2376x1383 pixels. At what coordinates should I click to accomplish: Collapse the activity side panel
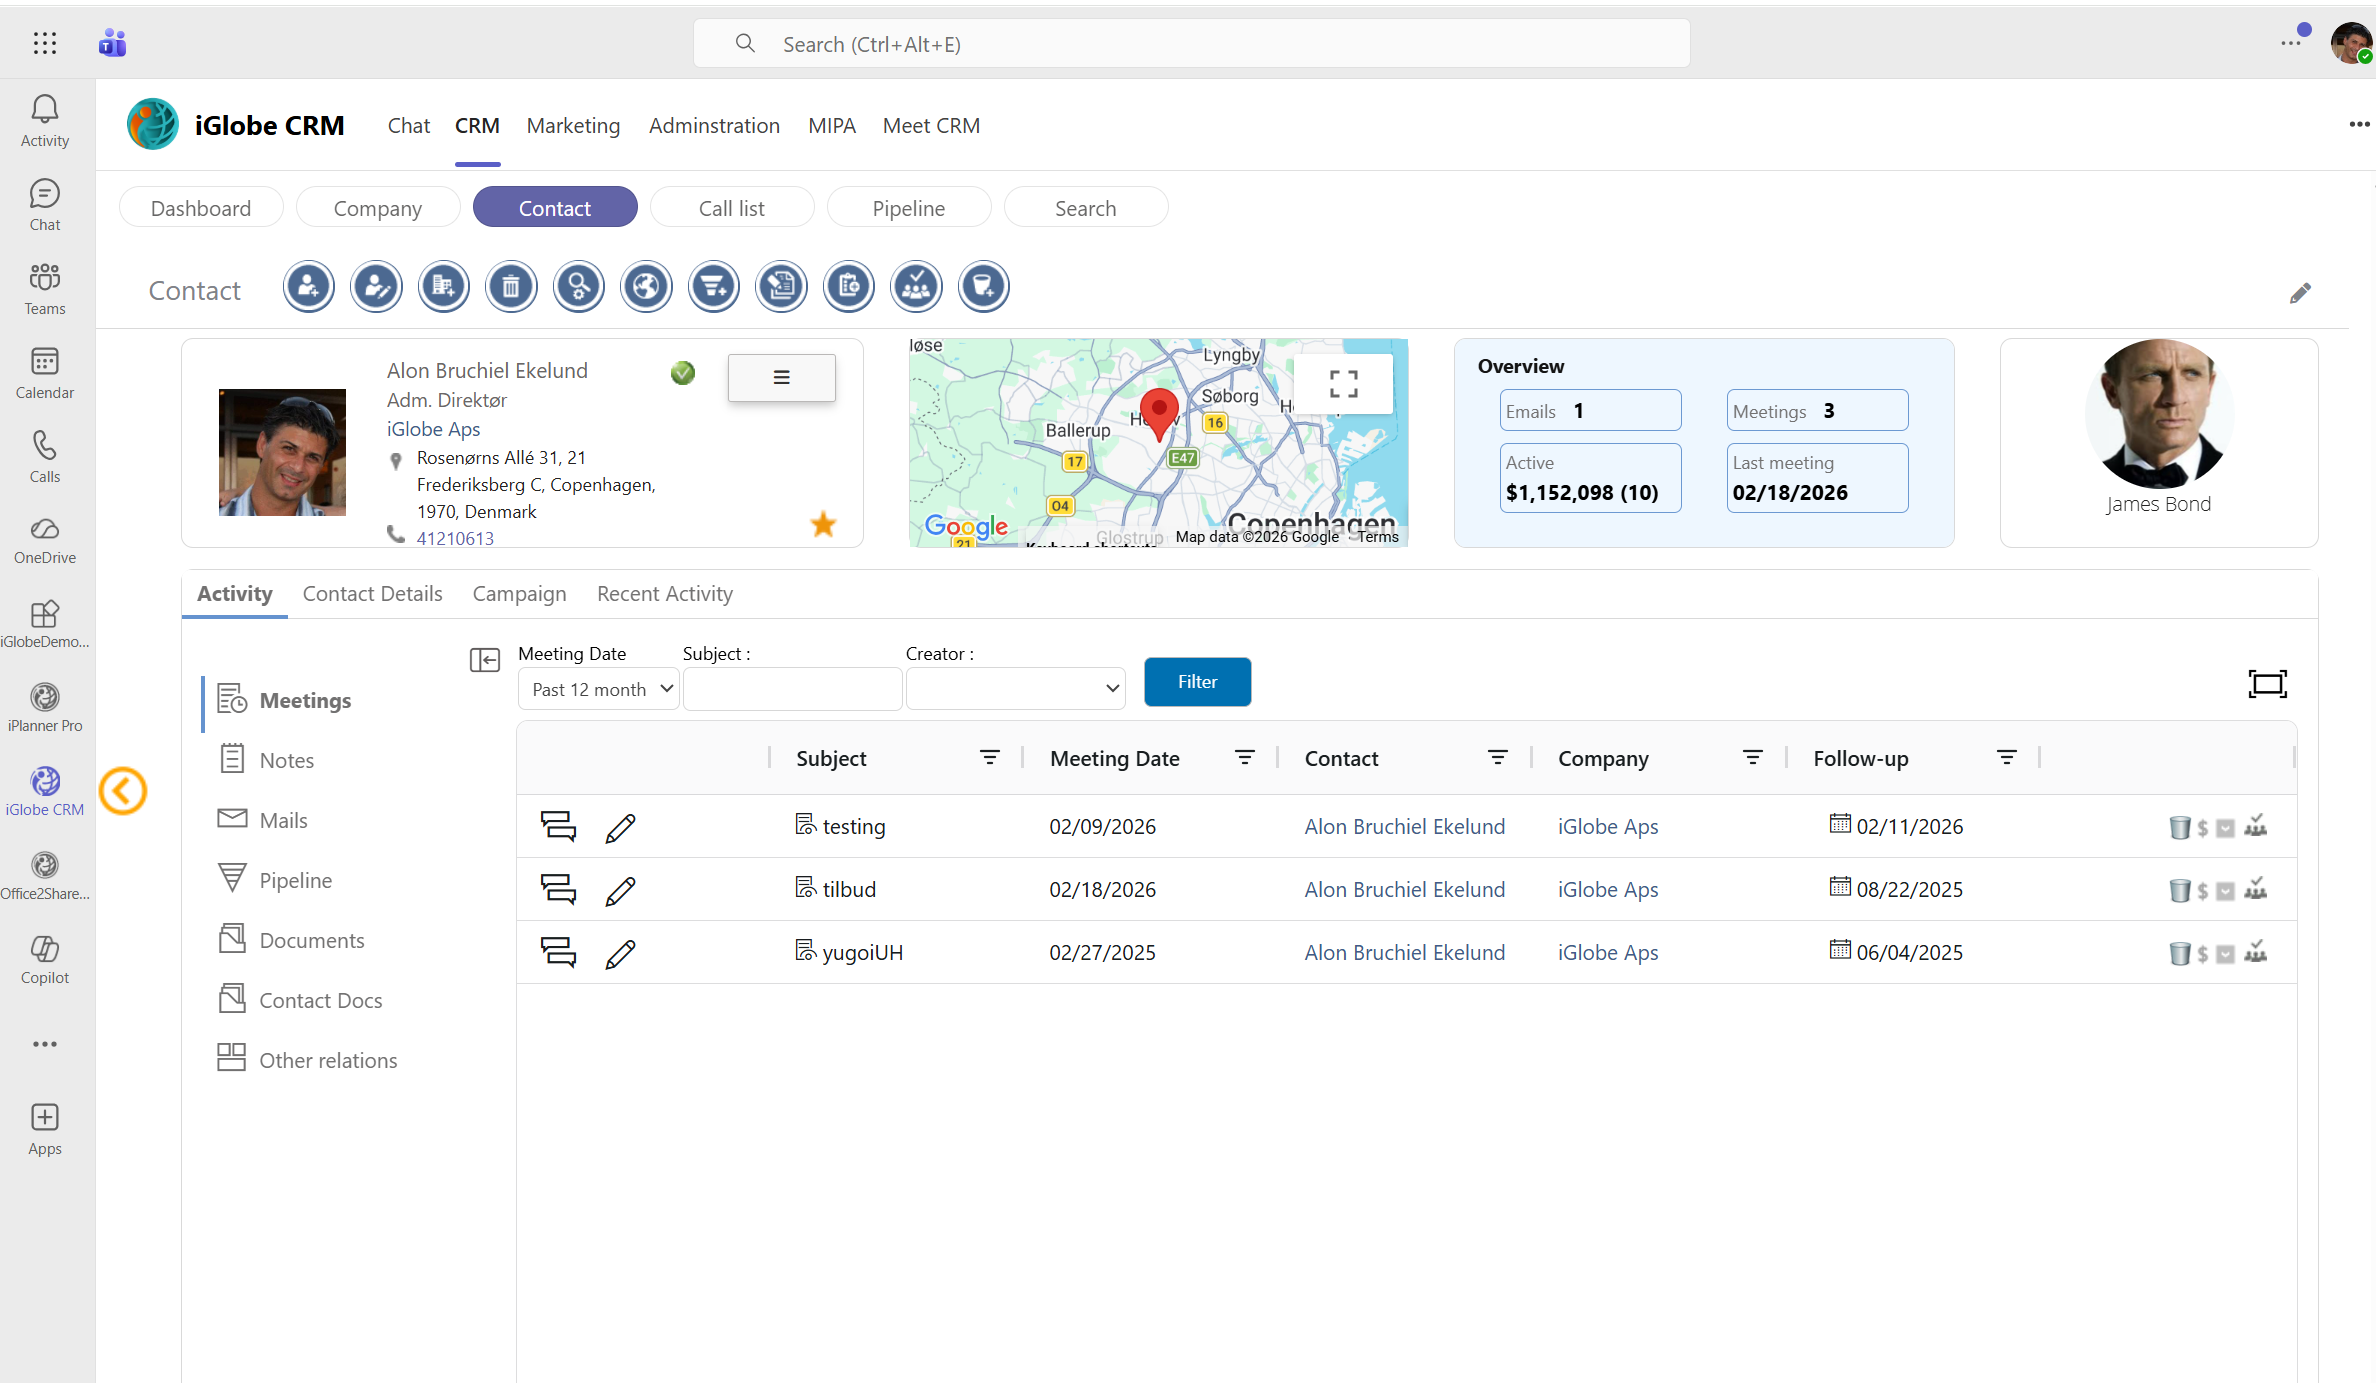click(485, 660)
